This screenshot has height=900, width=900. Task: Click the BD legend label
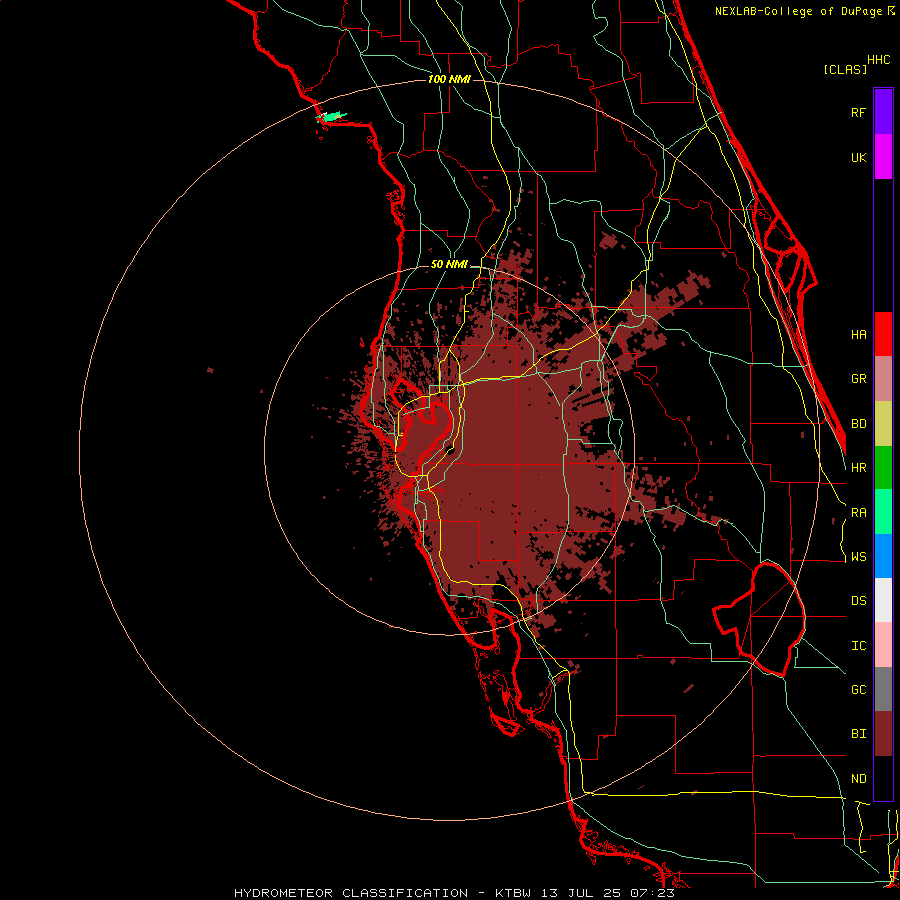[x=858, y=424]
